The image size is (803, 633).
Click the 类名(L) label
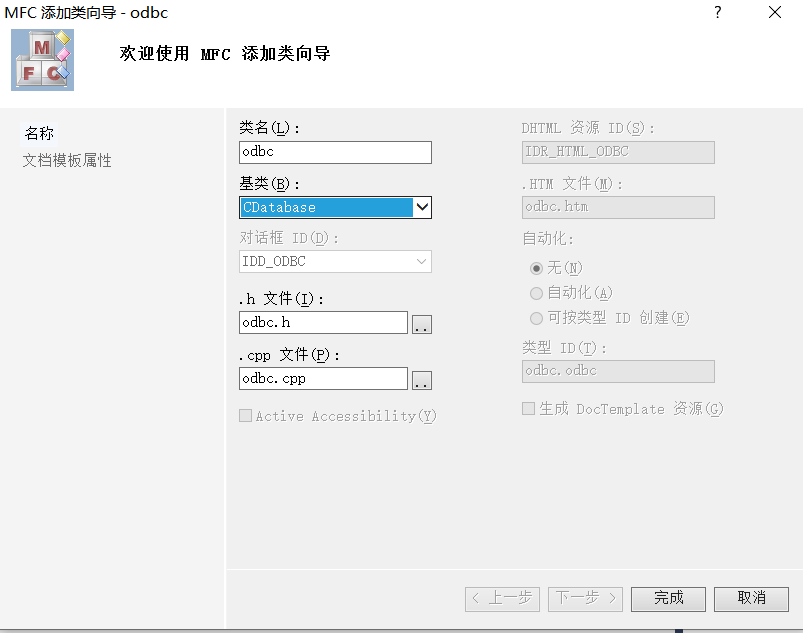point(269,128)
